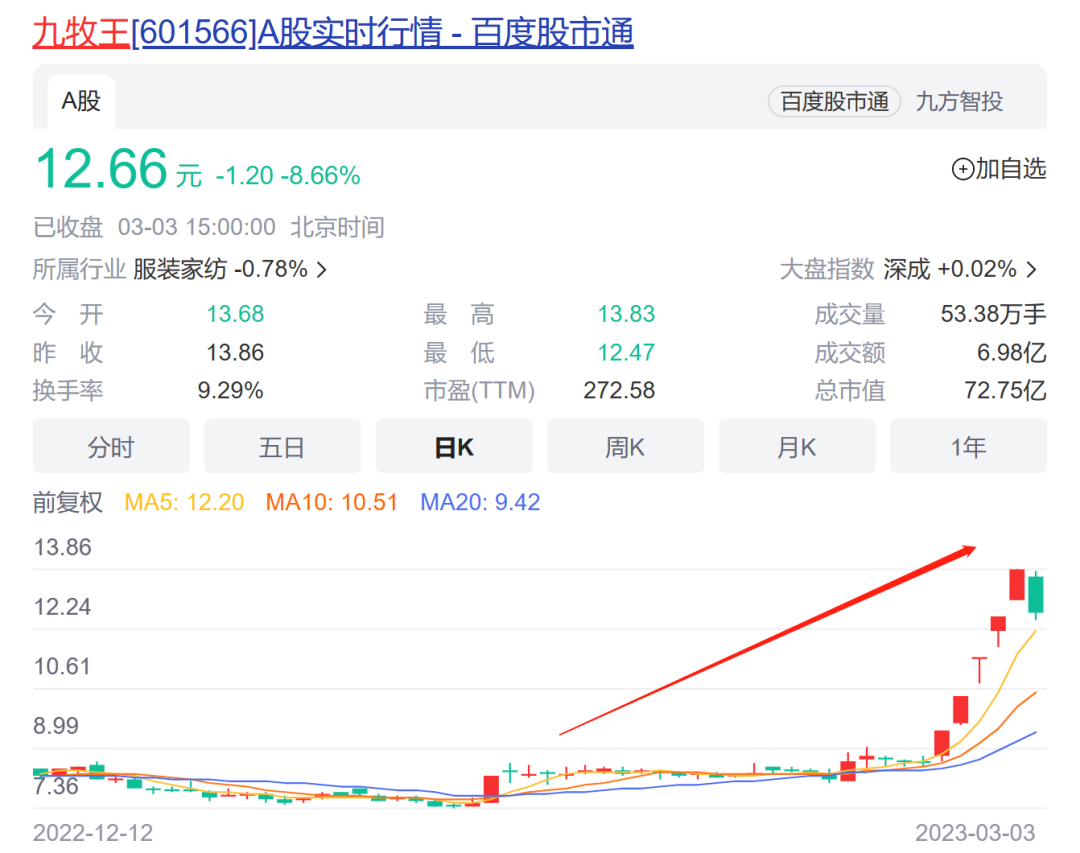Click the 最低 value 12.47

tap(626, 353)
